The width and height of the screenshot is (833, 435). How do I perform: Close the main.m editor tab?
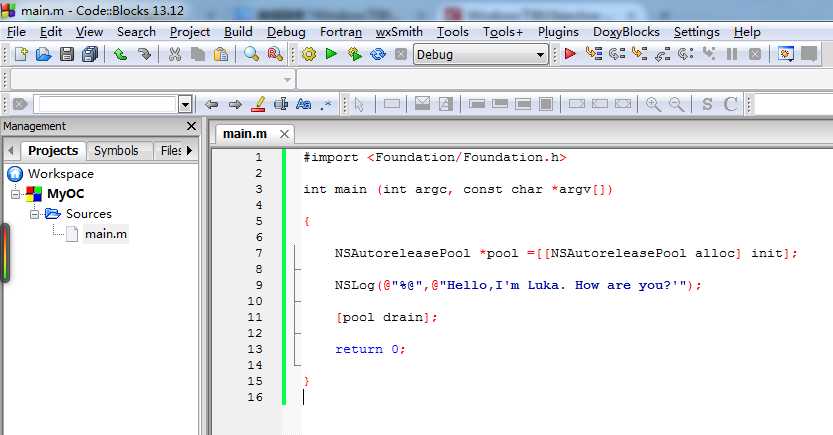tap(284, 134)
